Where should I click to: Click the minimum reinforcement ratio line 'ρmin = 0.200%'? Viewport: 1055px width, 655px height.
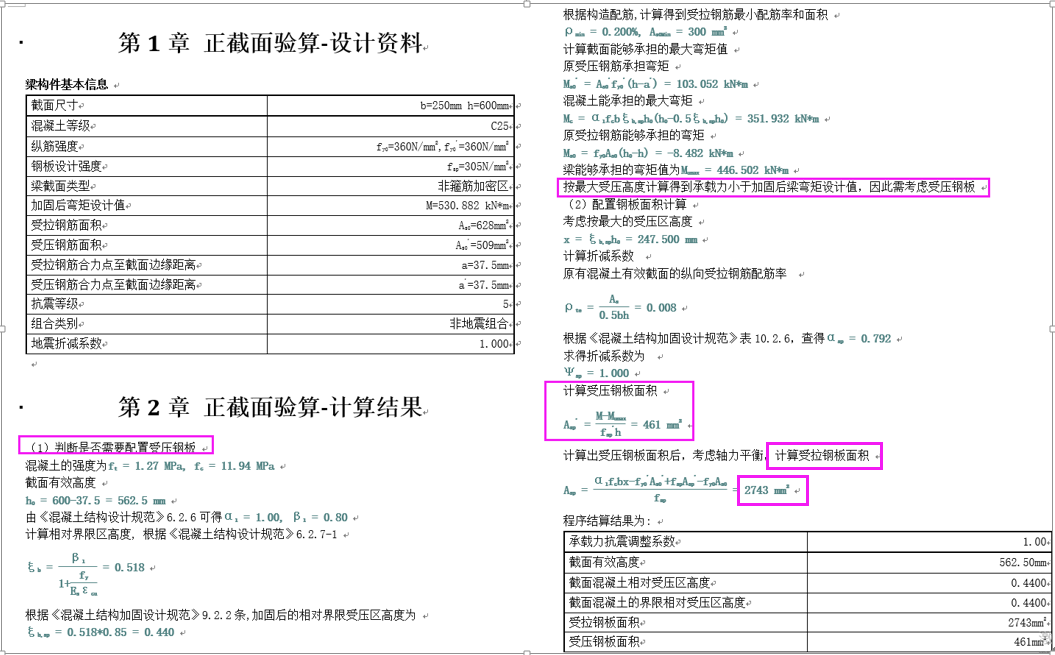(x=646, y=32)
